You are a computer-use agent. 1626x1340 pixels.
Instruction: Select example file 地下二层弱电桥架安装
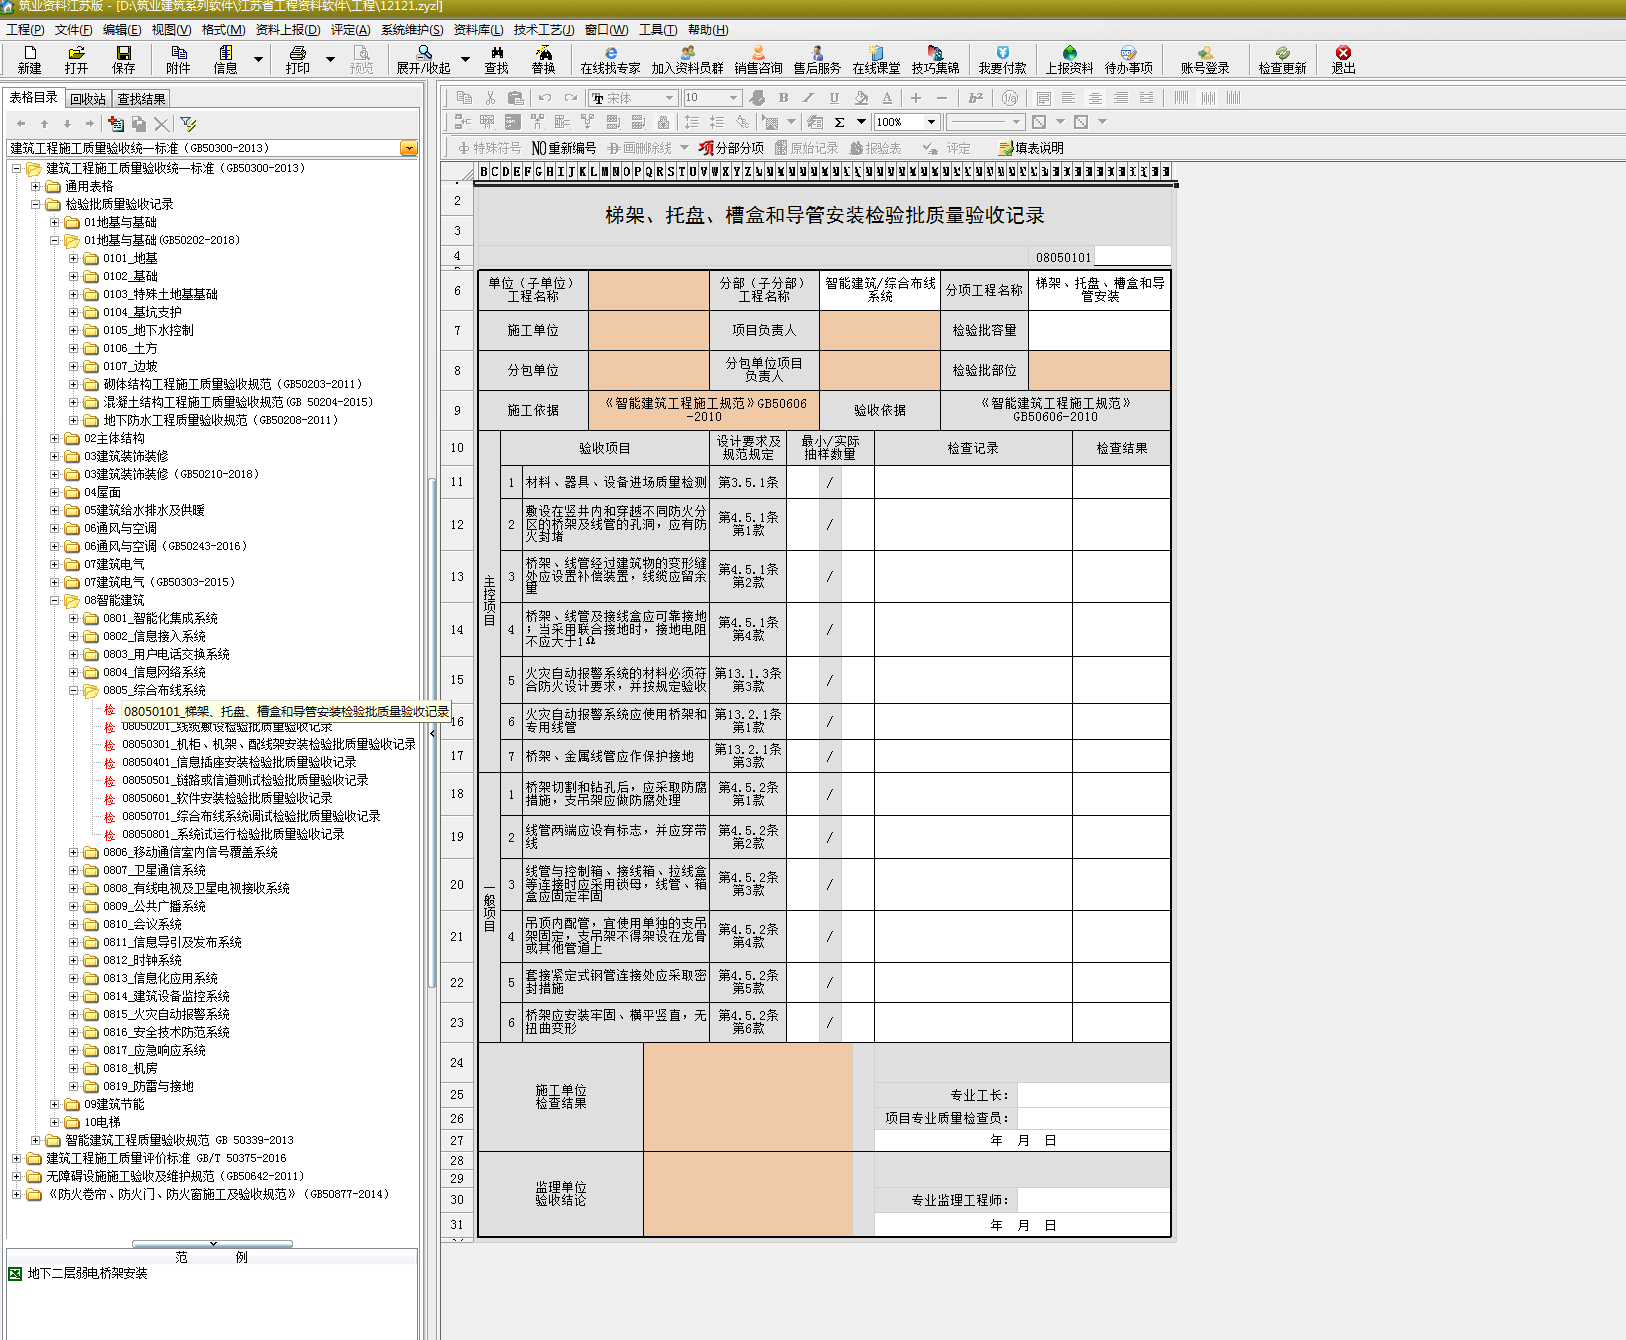[87, 1274]
